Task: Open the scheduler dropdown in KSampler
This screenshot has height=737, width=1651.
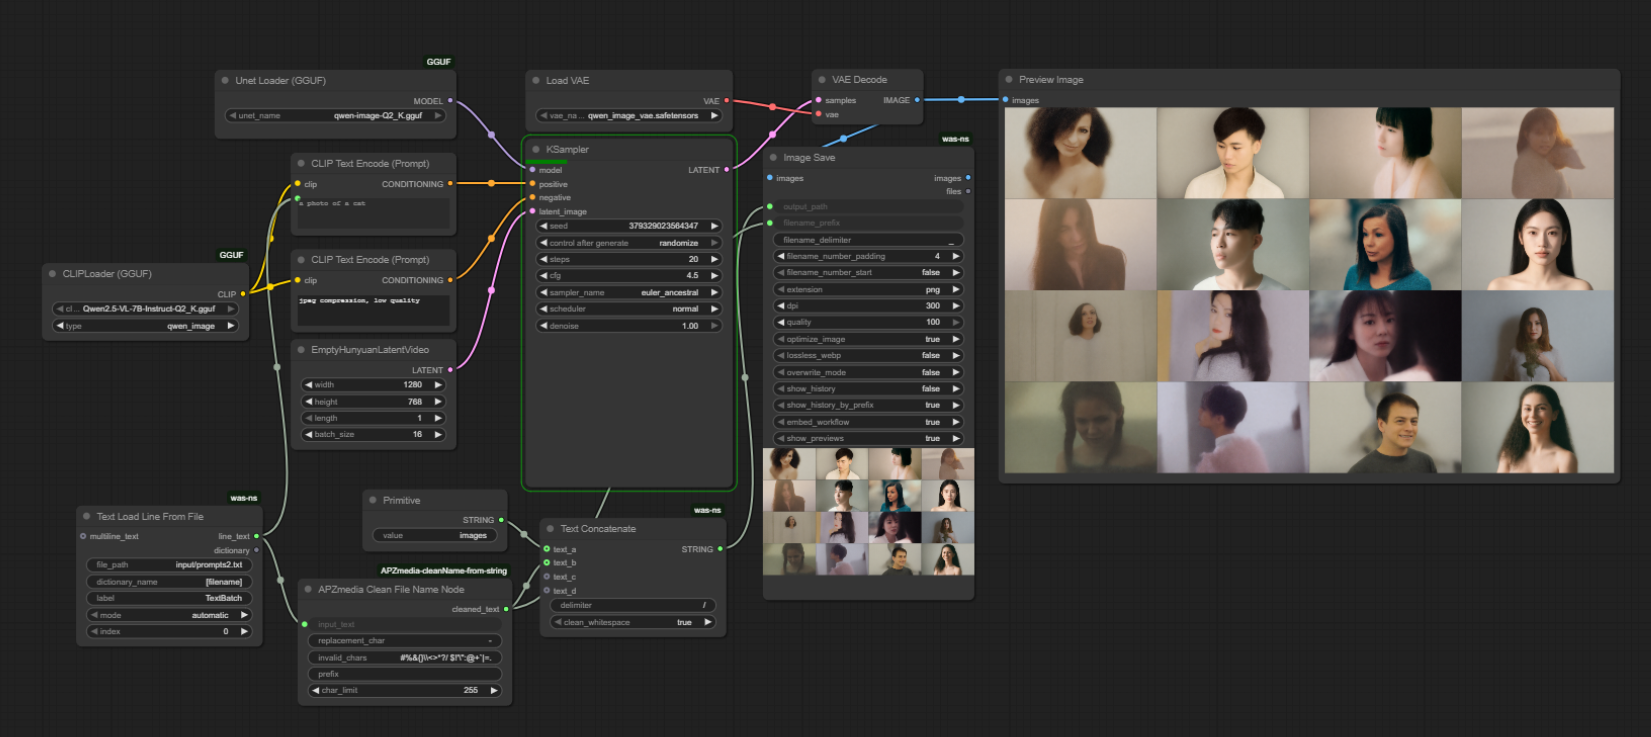Action: 628,309
